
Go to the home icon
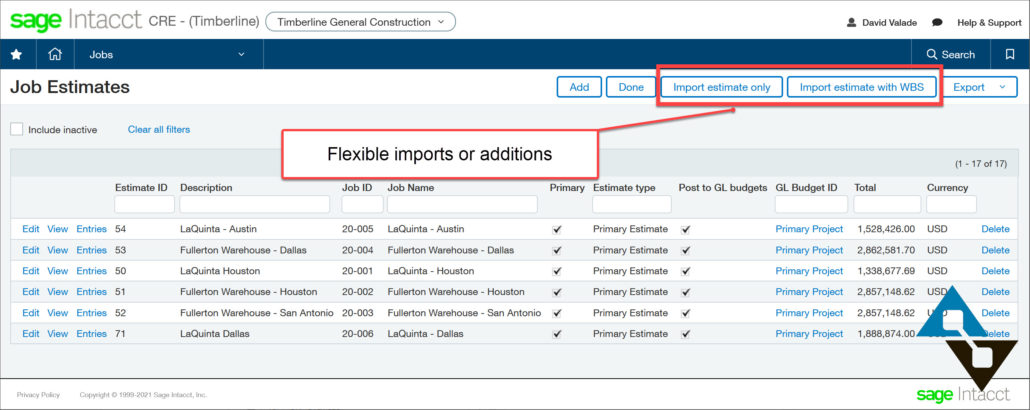point(55,55)
